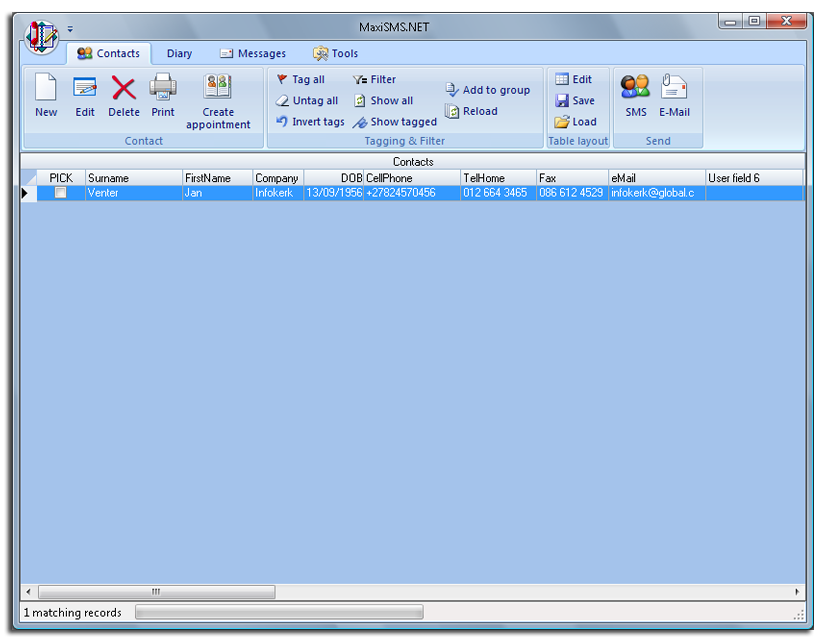Maximize the MaxiSMS.NET window
The image size is (834, 643).
[x=754, y=21]
